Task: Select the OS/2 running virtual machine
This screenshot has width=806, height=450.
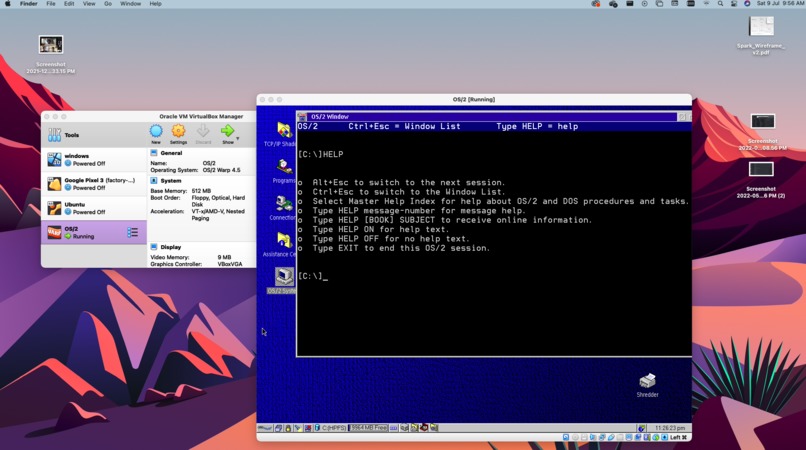Action: pyautogui.click(x=94, y=232)
